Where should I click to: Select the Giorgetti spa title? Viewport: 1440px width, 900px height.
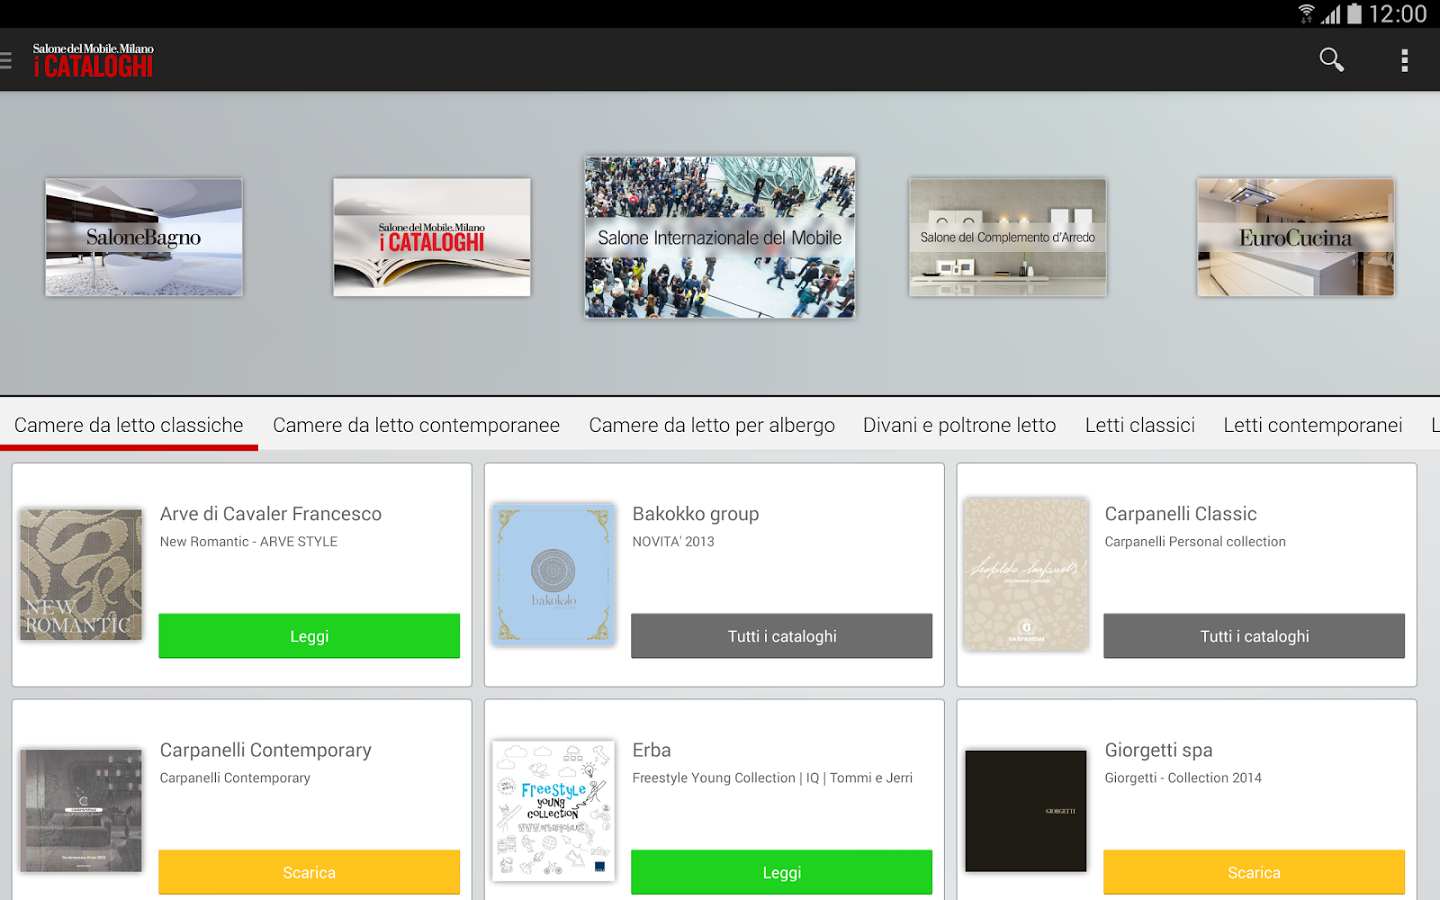point(1159,750)
